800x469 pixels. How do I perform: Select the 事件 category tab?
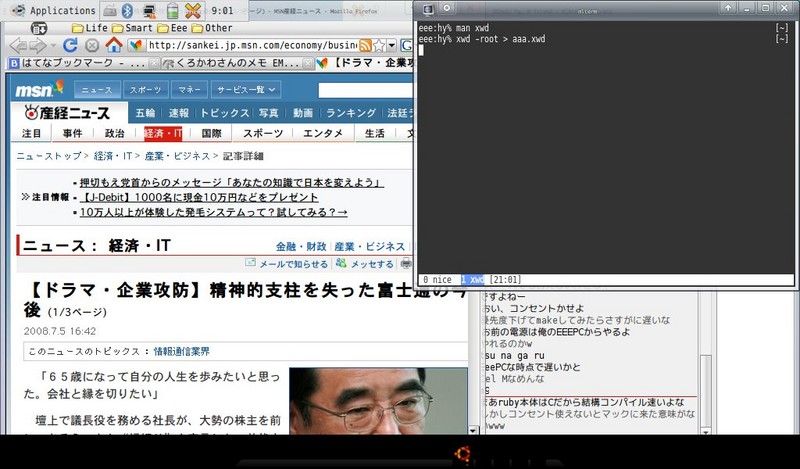(x=72, y=133)
